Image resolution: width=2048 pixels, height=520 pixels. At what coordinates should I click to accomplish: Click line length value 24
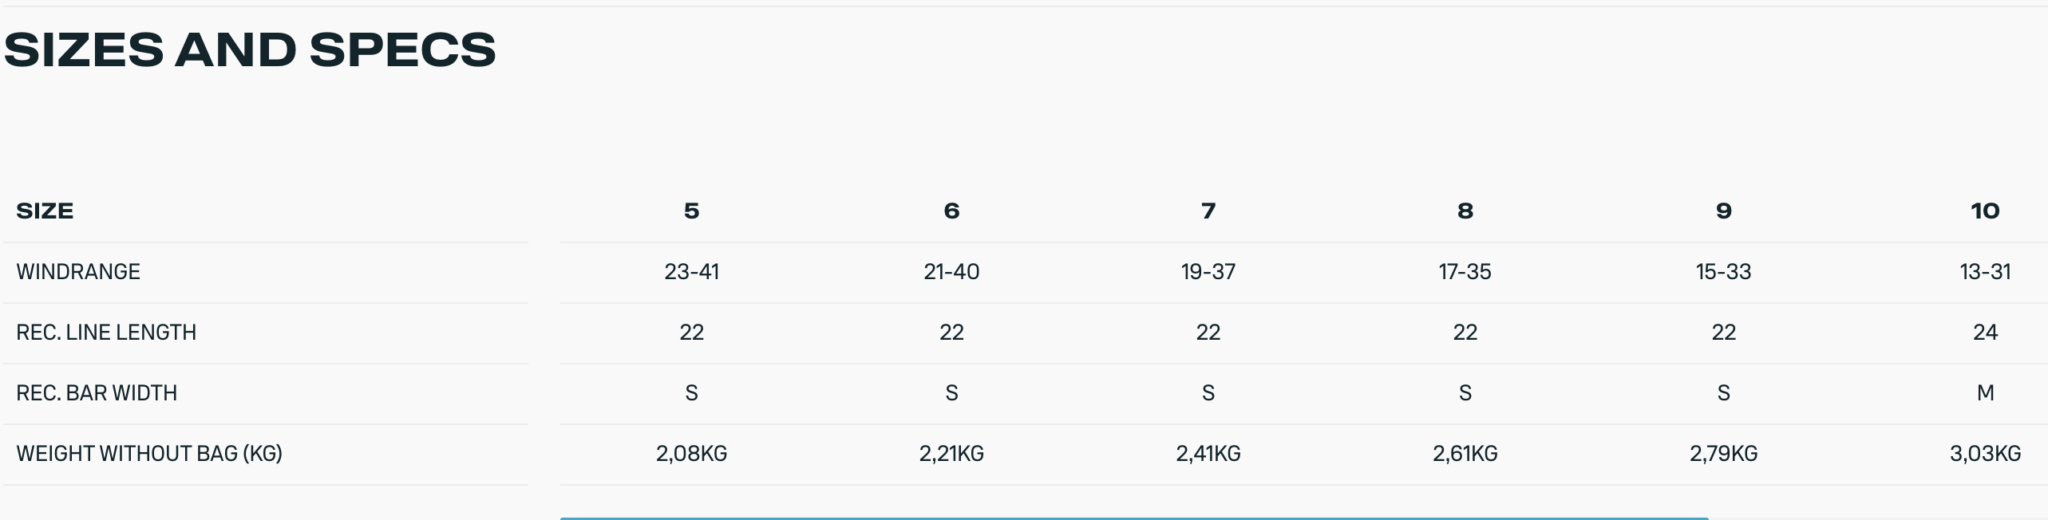tap(1985, 332)
